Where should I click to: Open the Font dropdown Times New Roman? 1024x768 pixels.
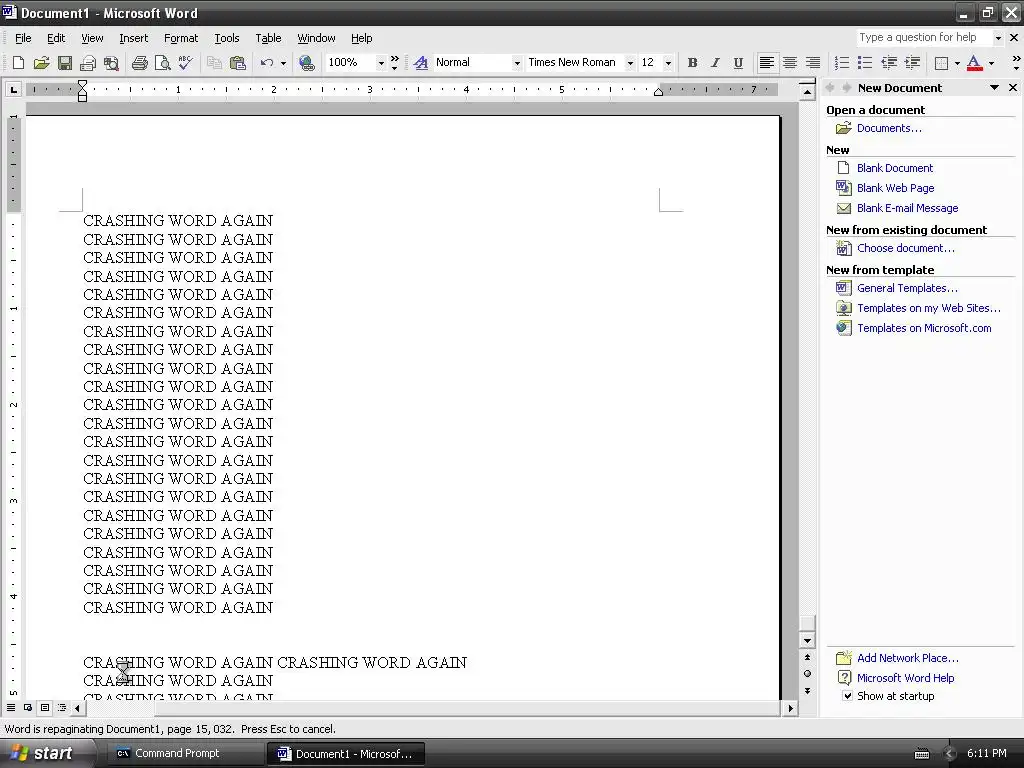[x=630, y=63]
